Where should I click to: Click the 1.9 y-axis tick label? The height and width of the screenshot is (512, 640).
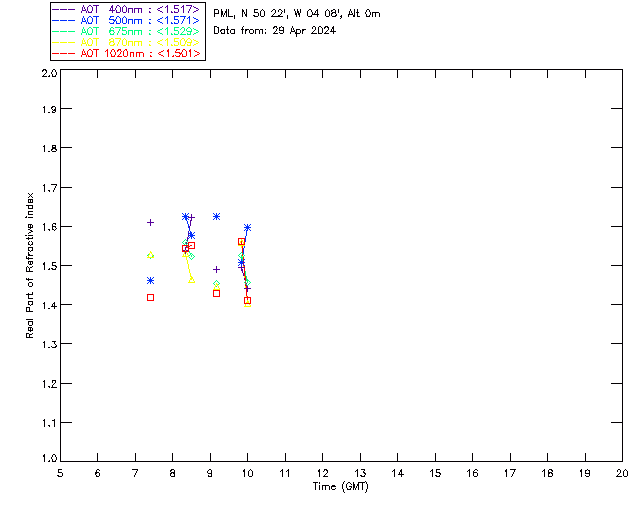pos(49,109)
